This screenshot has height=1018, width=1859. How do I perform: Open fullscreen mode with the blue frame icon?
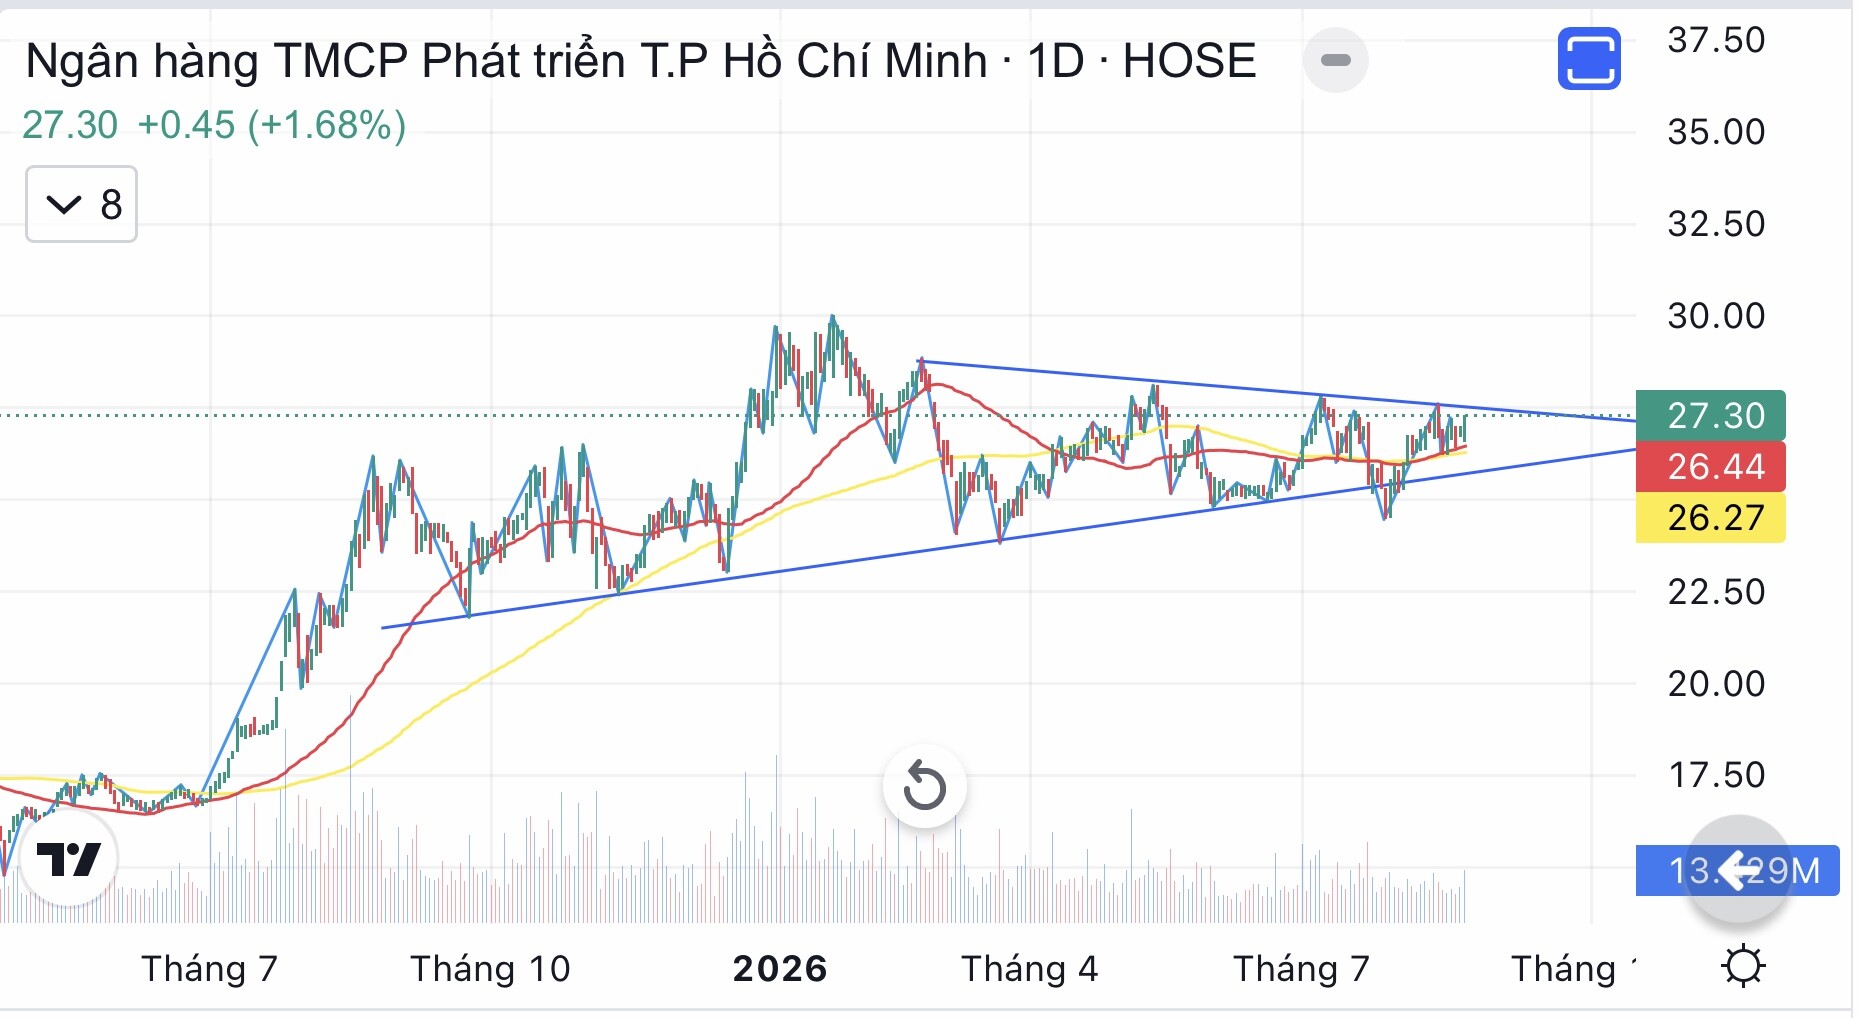[1589, 59]
